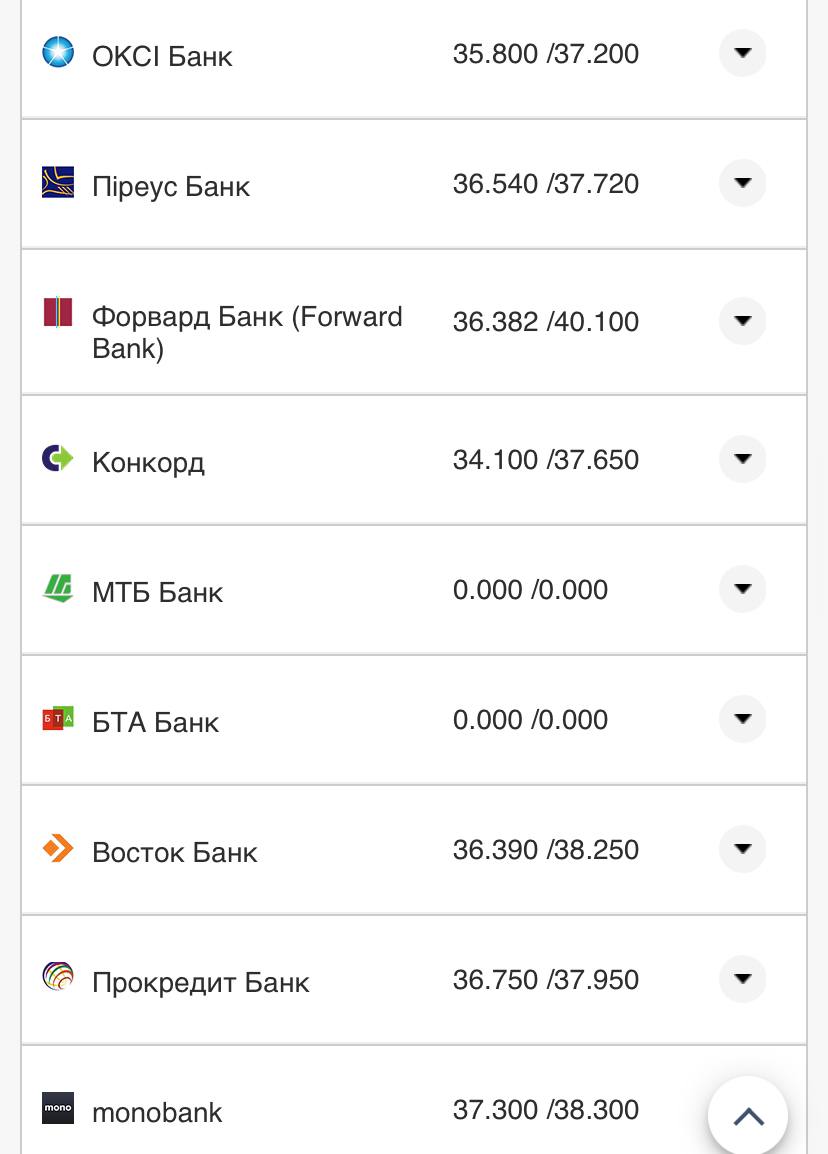Expand the ОКСІ Банк row details
This screenshot has width=828, height=1154.
coord(742,53)
